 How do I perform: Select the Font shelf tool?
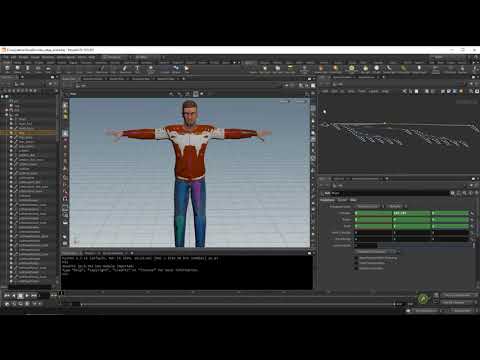click(137, 69)
